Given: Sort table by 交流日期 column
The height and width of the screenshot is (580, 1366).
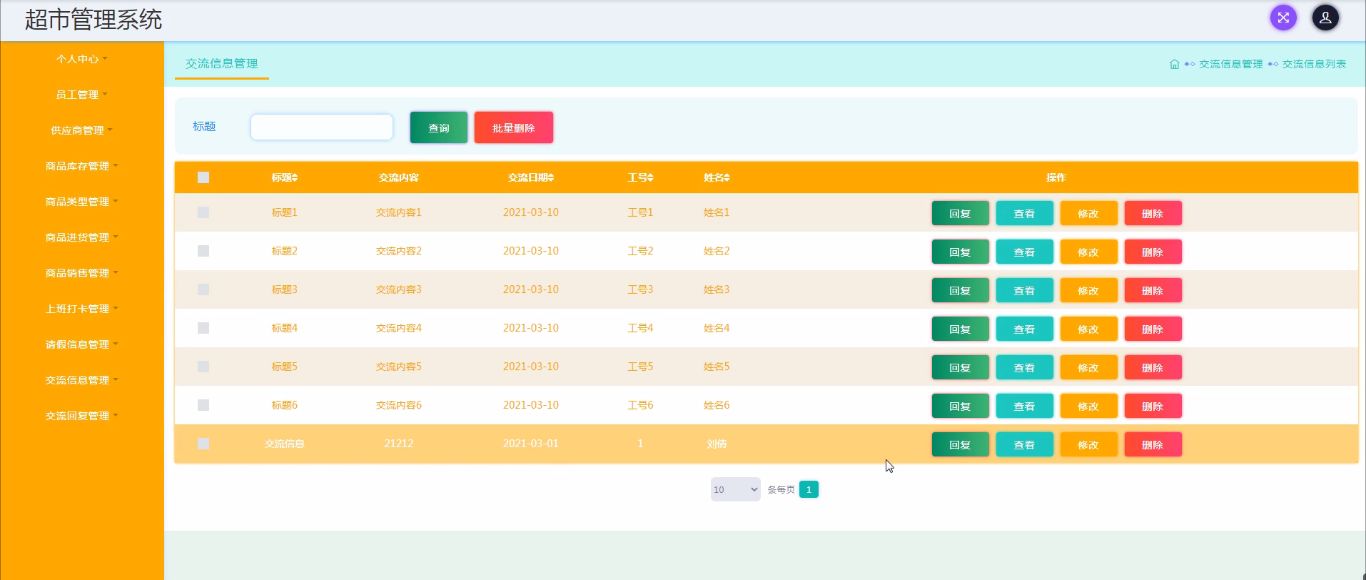Looking at the screenshot, I should point(530,178).
